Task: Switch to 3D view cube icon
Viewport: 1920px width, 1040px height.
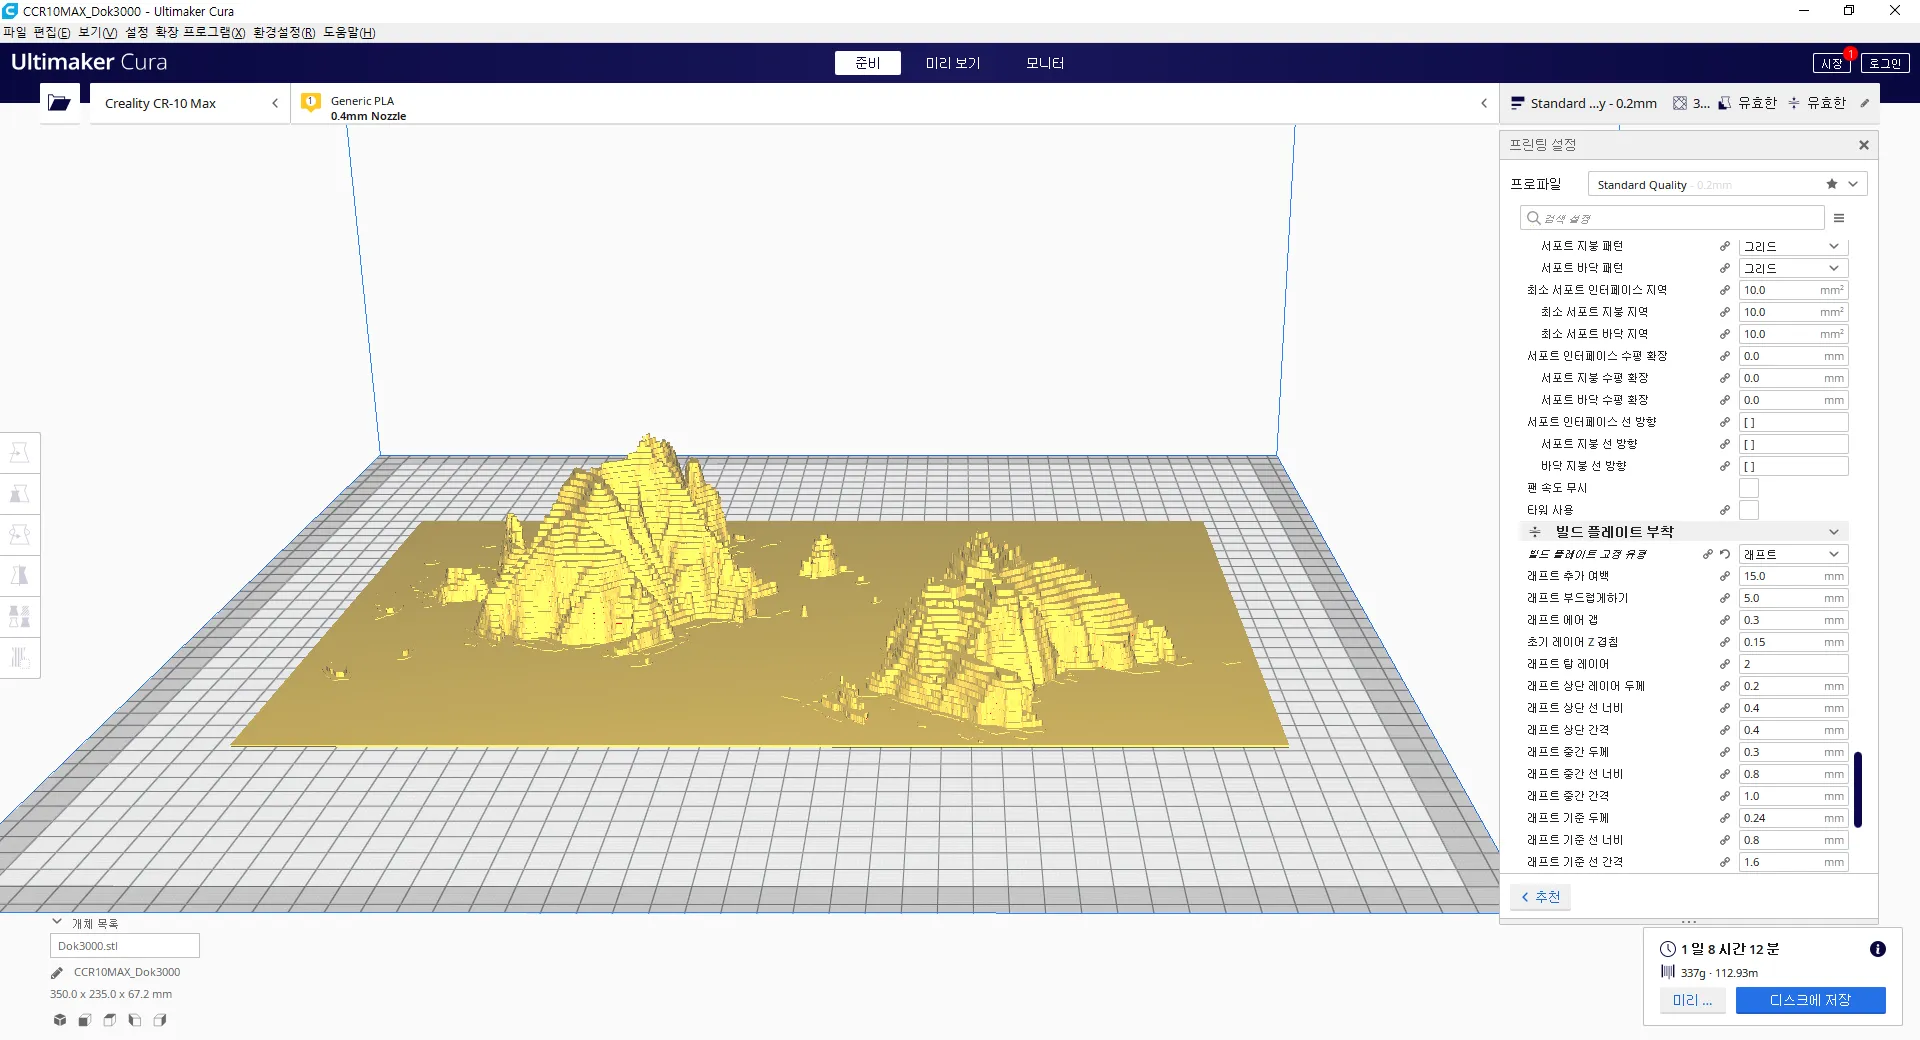Action: pyautogui.click(x=60, y=1020)
